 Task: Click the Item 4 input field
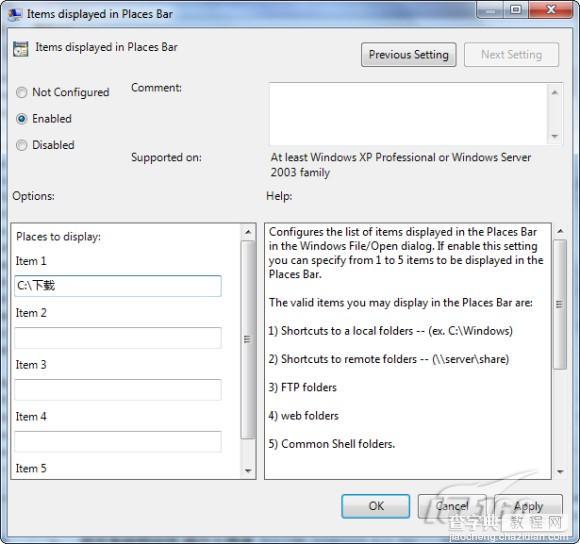(118, 441)
